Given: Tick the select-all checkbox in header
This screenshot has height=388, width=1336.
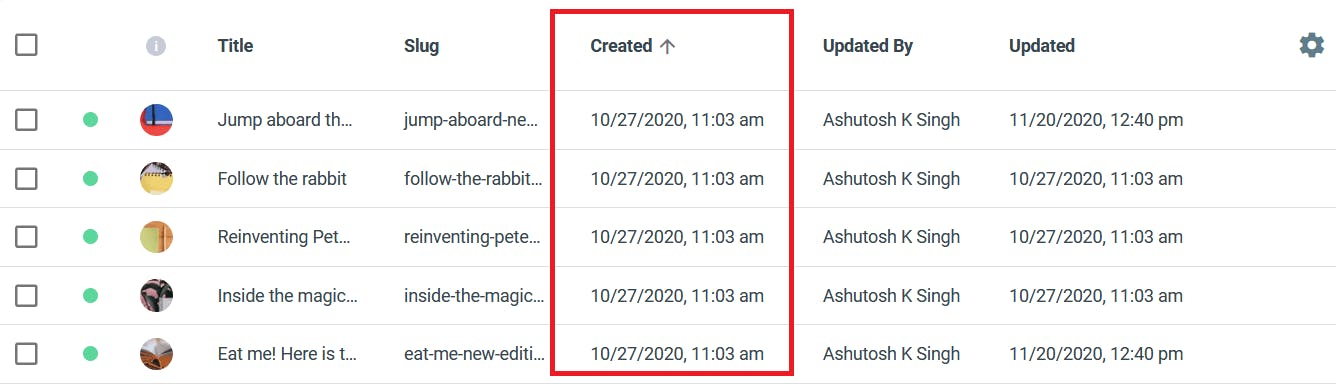Looking at the screenshot, I should (x=27, y=45).
